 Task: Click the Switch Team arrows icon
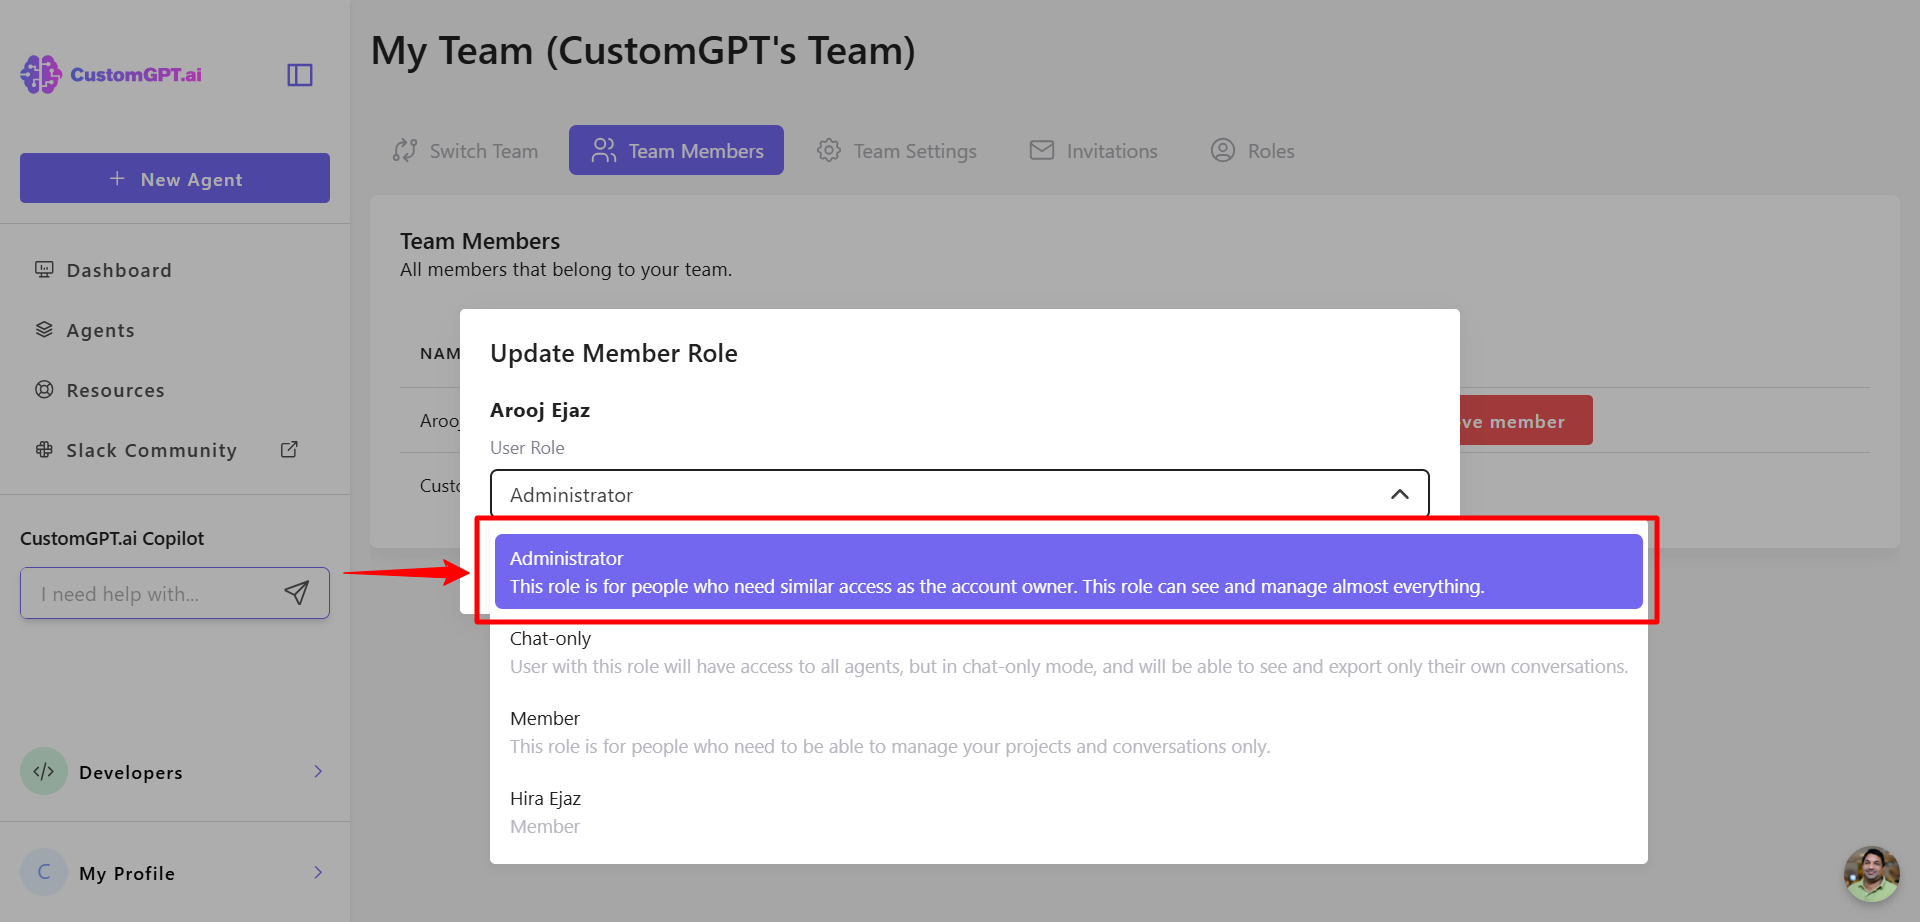405,150
